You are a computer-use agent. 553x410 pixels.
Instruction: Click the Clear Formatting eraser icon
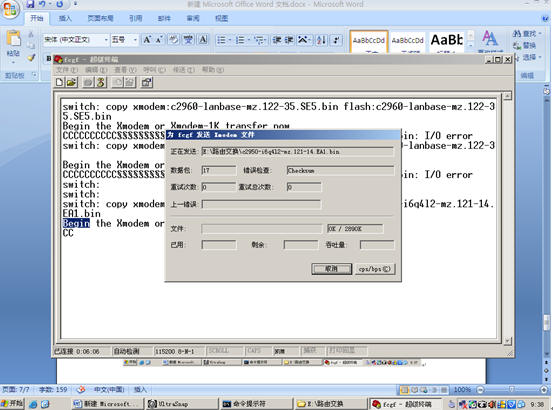pos(173,40)
